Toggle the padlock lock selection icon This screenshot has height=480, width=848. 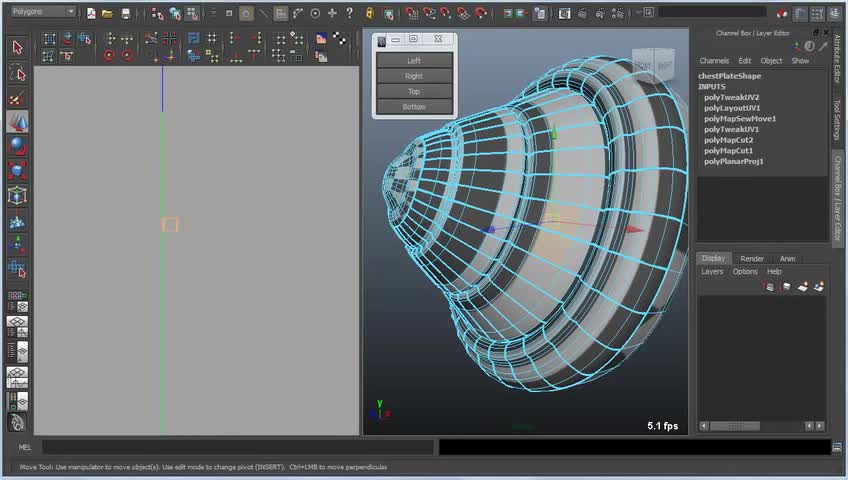point(370,13)
